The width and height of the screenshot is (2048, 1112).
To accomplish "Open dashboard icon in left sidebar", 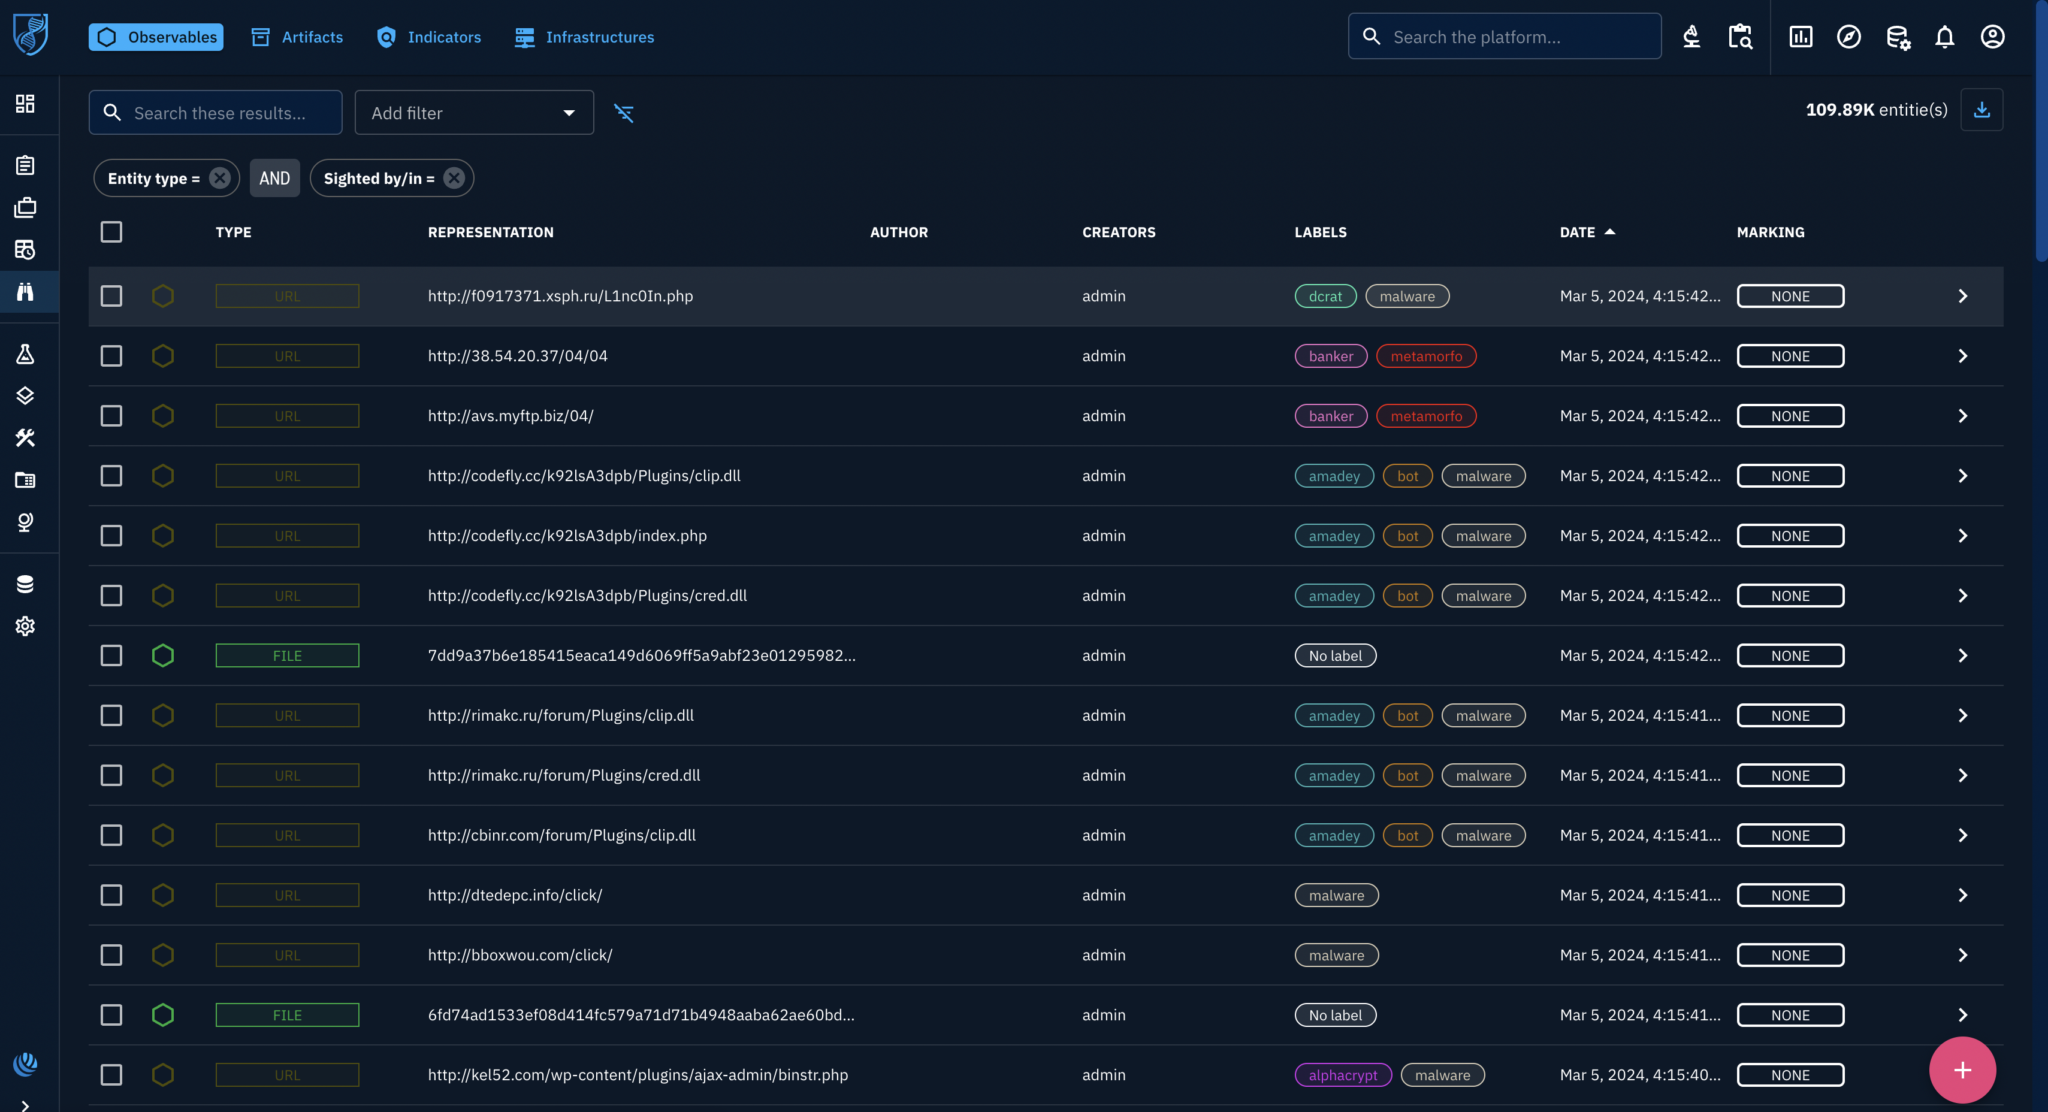I will [x=25, y=104].
